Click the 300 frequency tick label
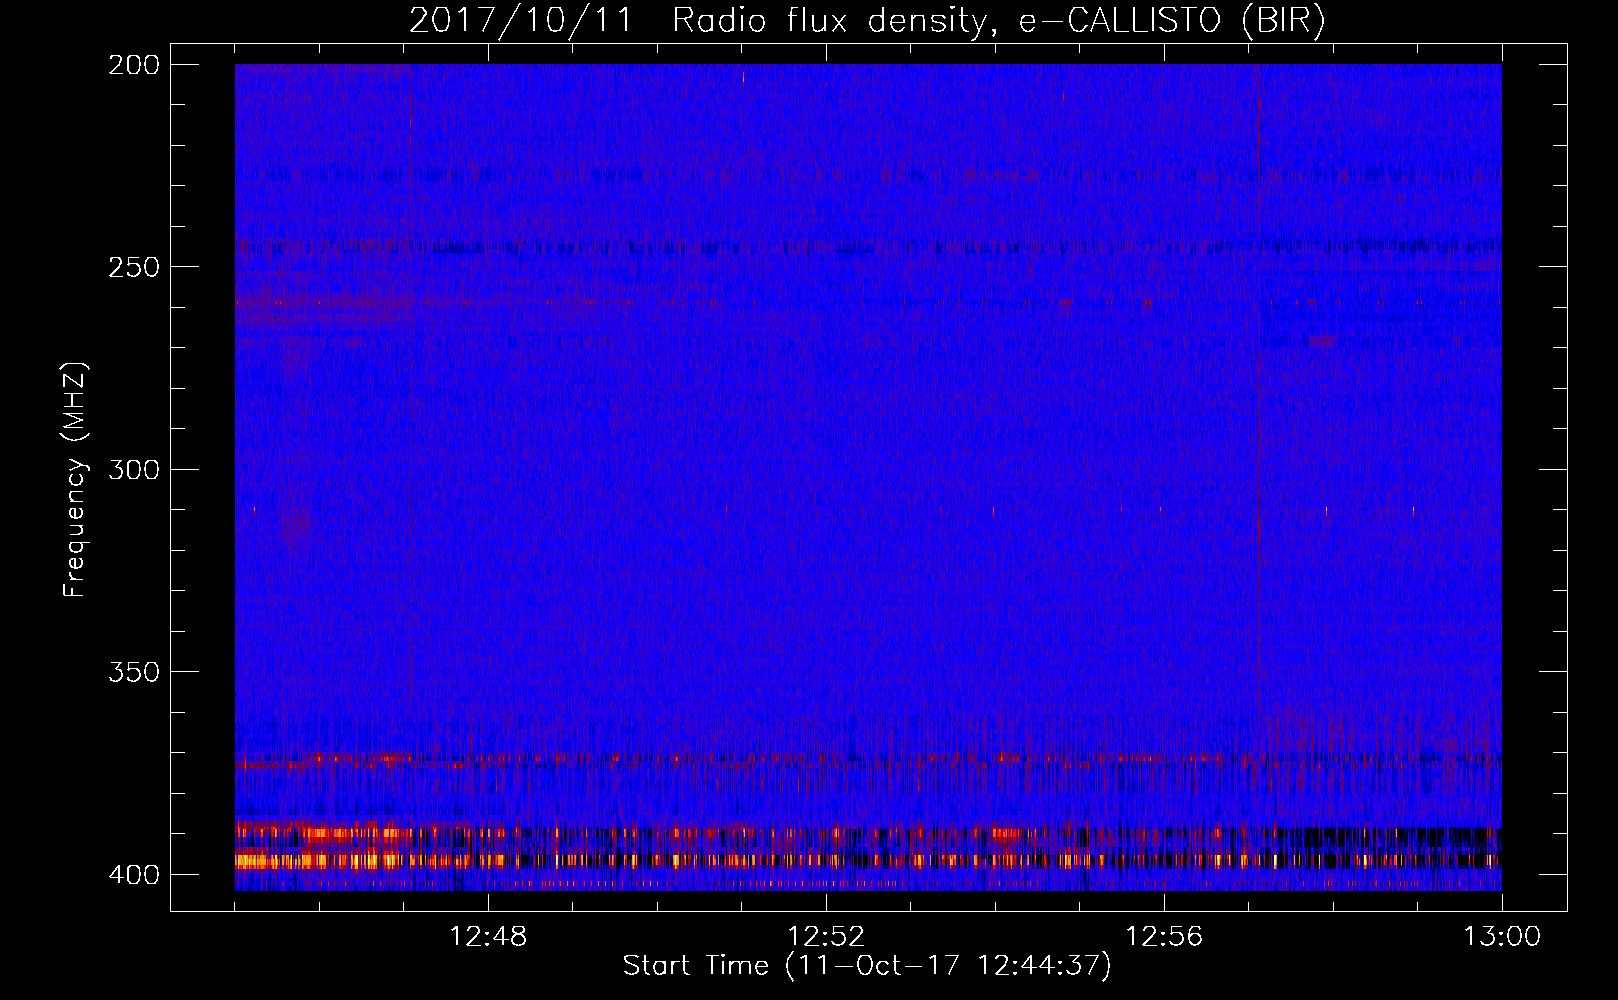The height and width of the screenshot is (1000, 1618). (134, 469)
